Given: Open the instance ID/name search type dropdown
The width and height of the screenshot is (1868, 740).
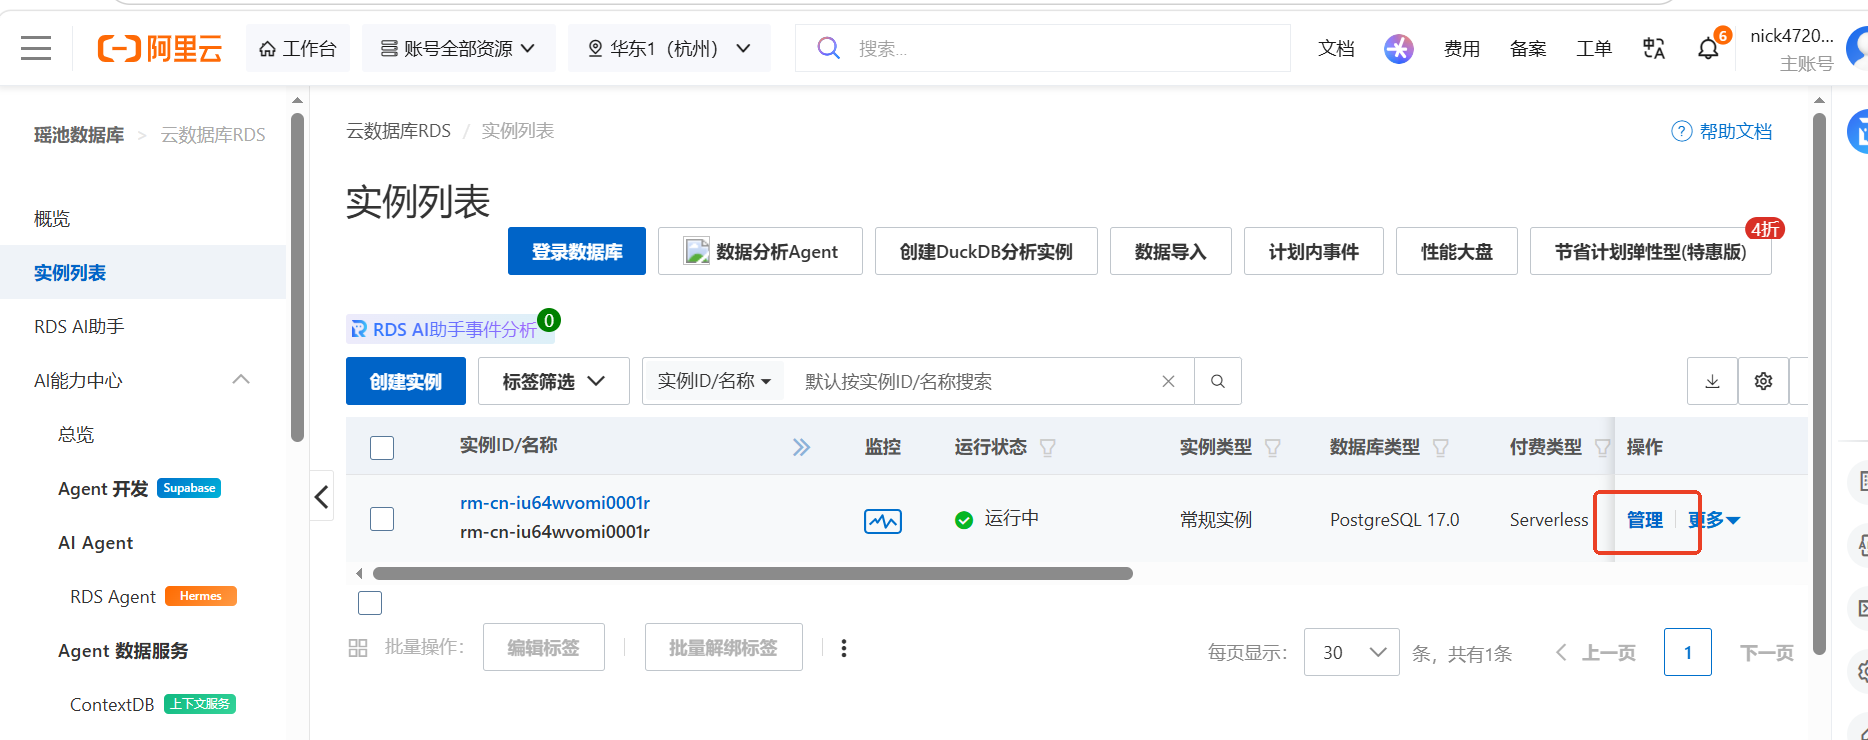Looking at the screenshot, I should point(714,381).
